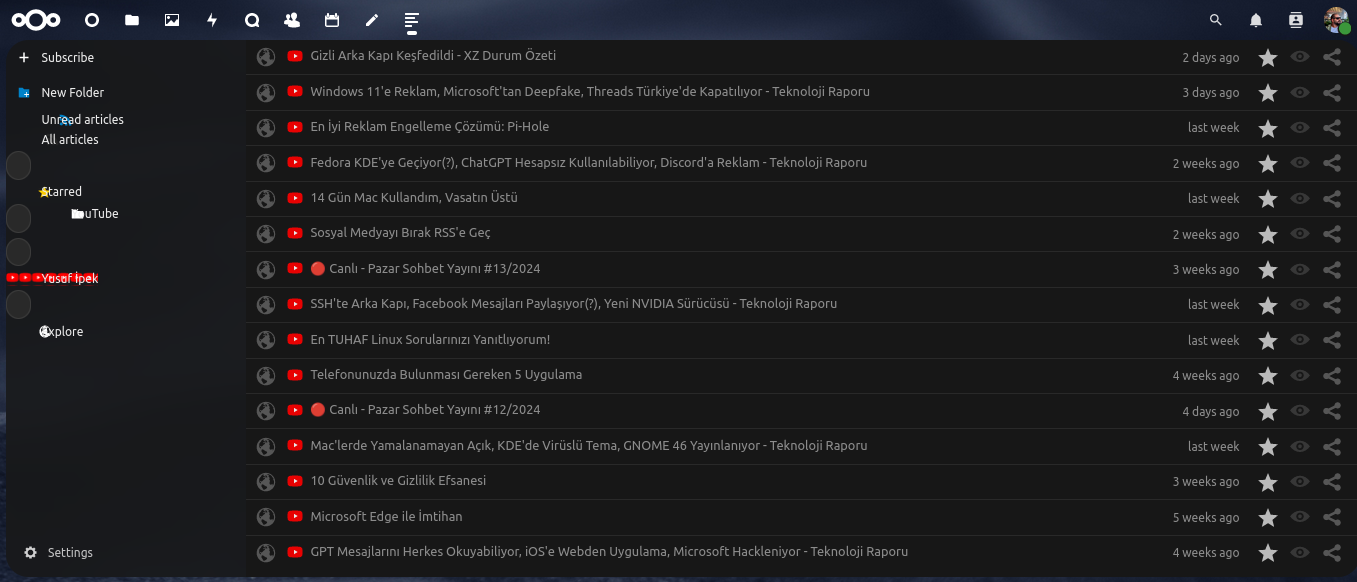The image size is (1357, 582).
Task: Share the 'Sosyal Medyayı Bırak RSS'e Geç' article
Action: (x=1331, y=234)
